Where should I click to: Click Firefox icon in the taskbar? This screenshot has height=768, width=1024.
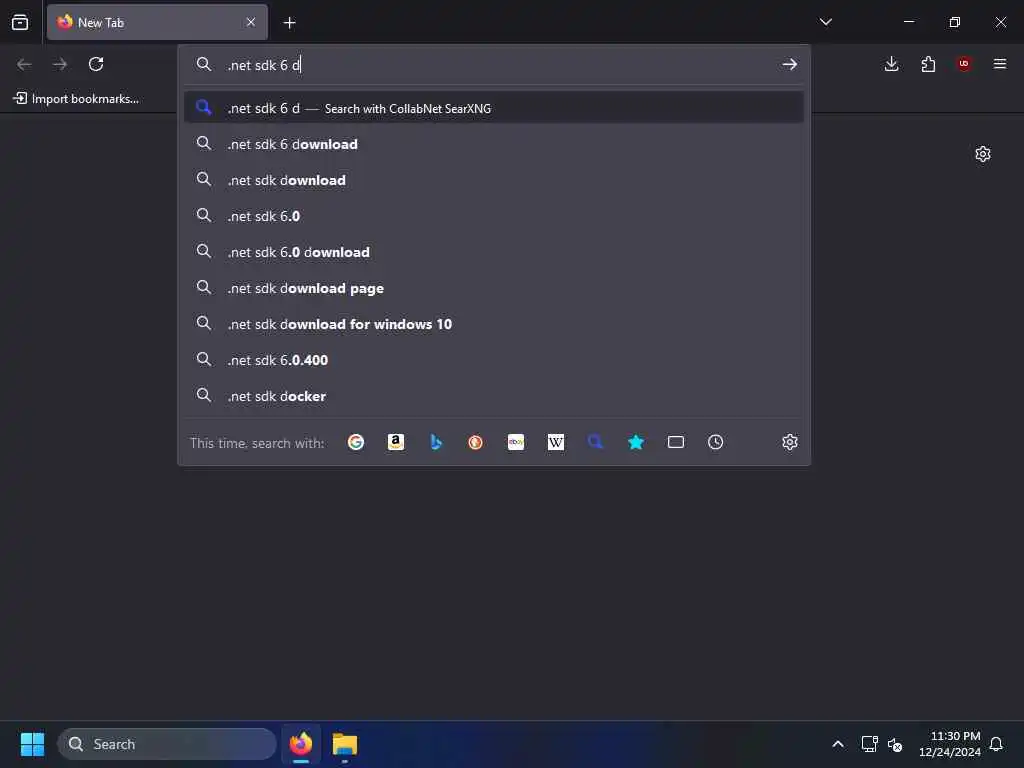pyautogui.click(x=301, y=744)
